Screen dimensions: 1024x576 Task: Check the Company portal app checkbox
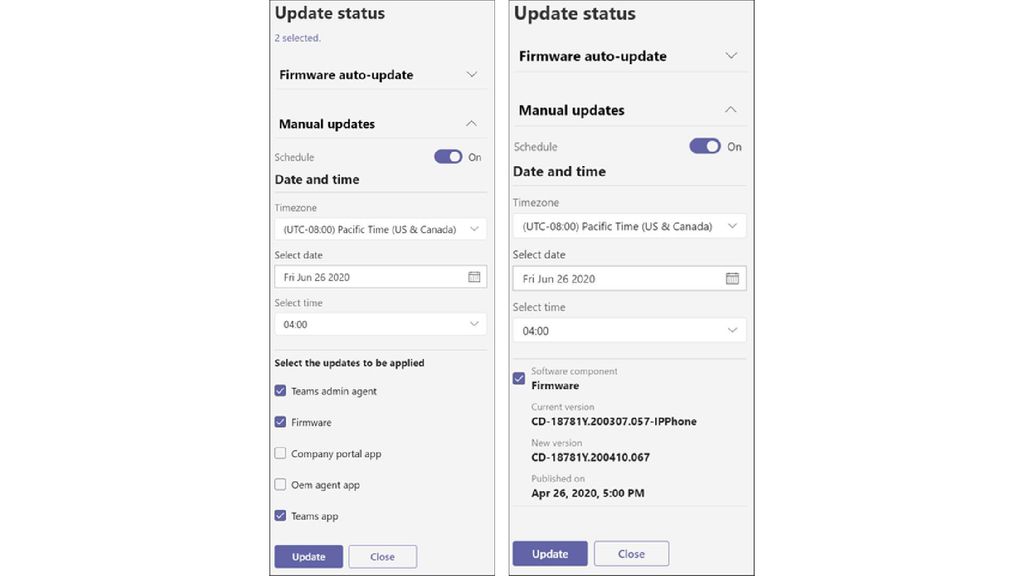coord(280,453)
